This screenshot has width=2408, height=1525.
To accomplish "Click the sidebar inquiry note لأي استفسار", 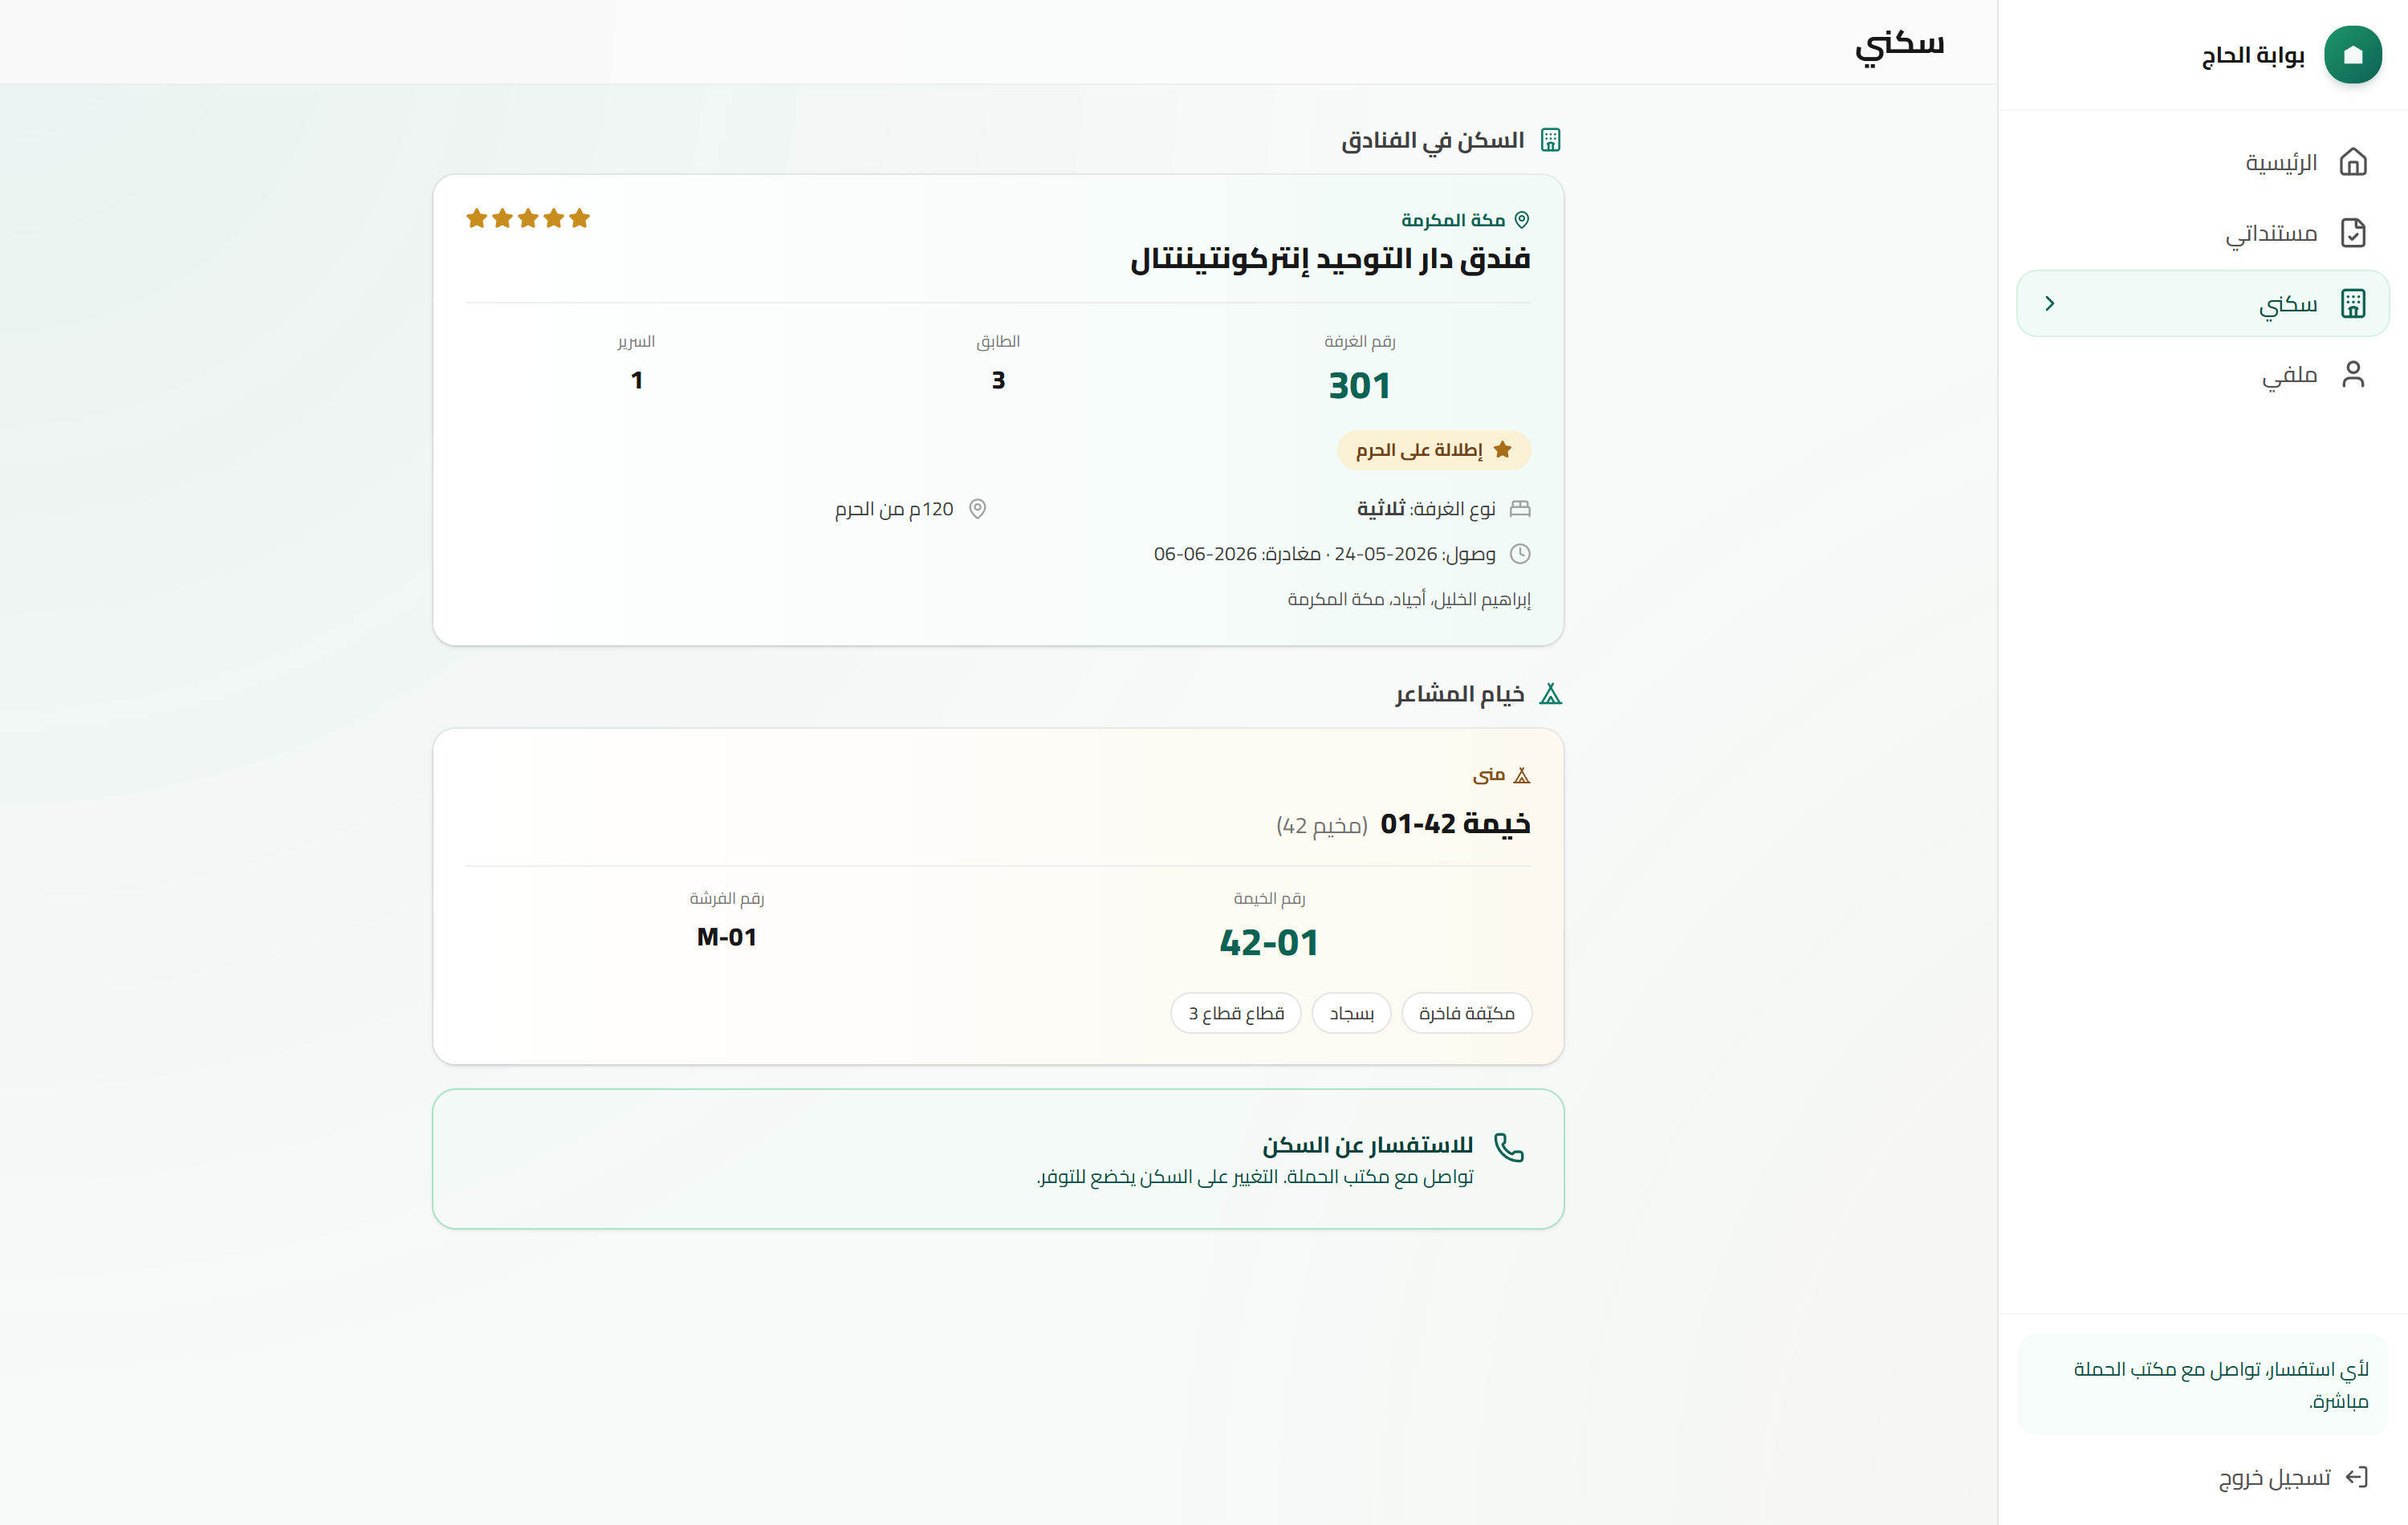I will tap(2203, 1384).
